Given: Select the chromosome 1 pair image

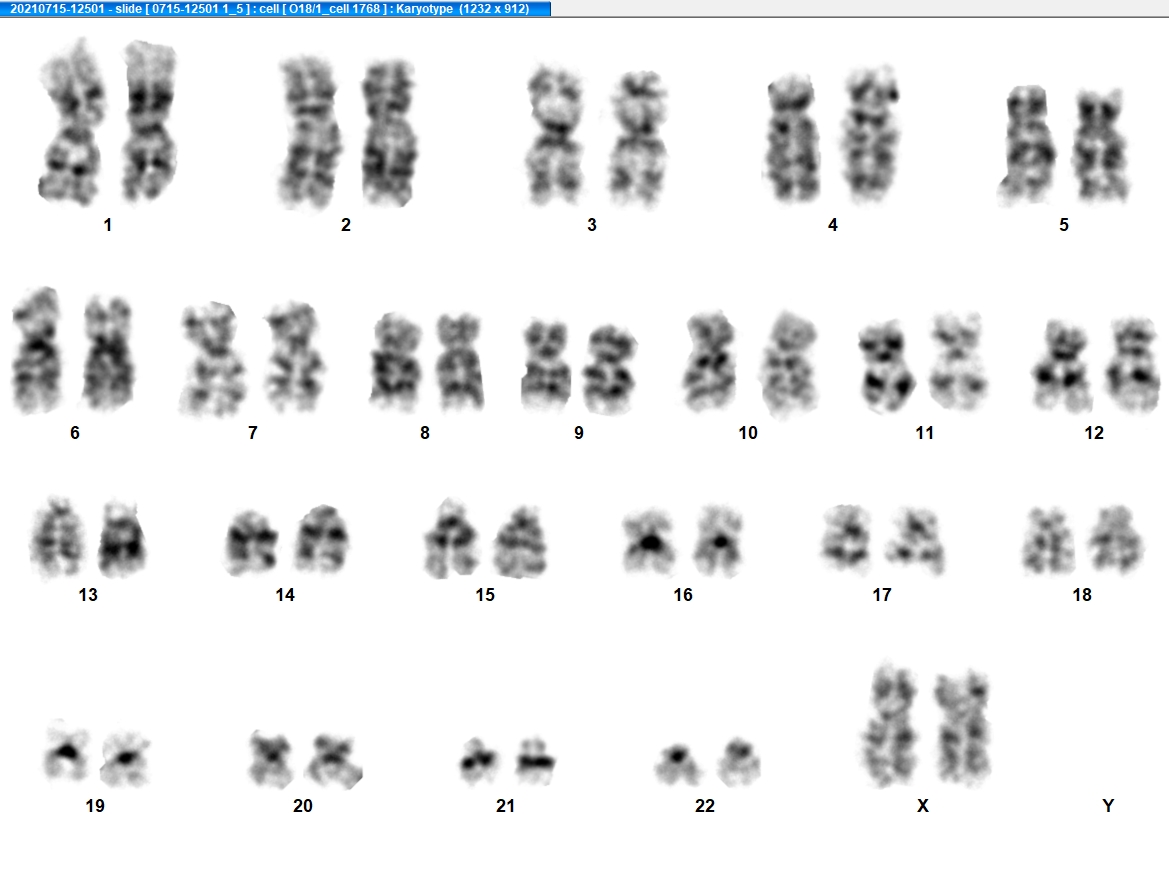Looking at the screenshot, I should [108, 122].
